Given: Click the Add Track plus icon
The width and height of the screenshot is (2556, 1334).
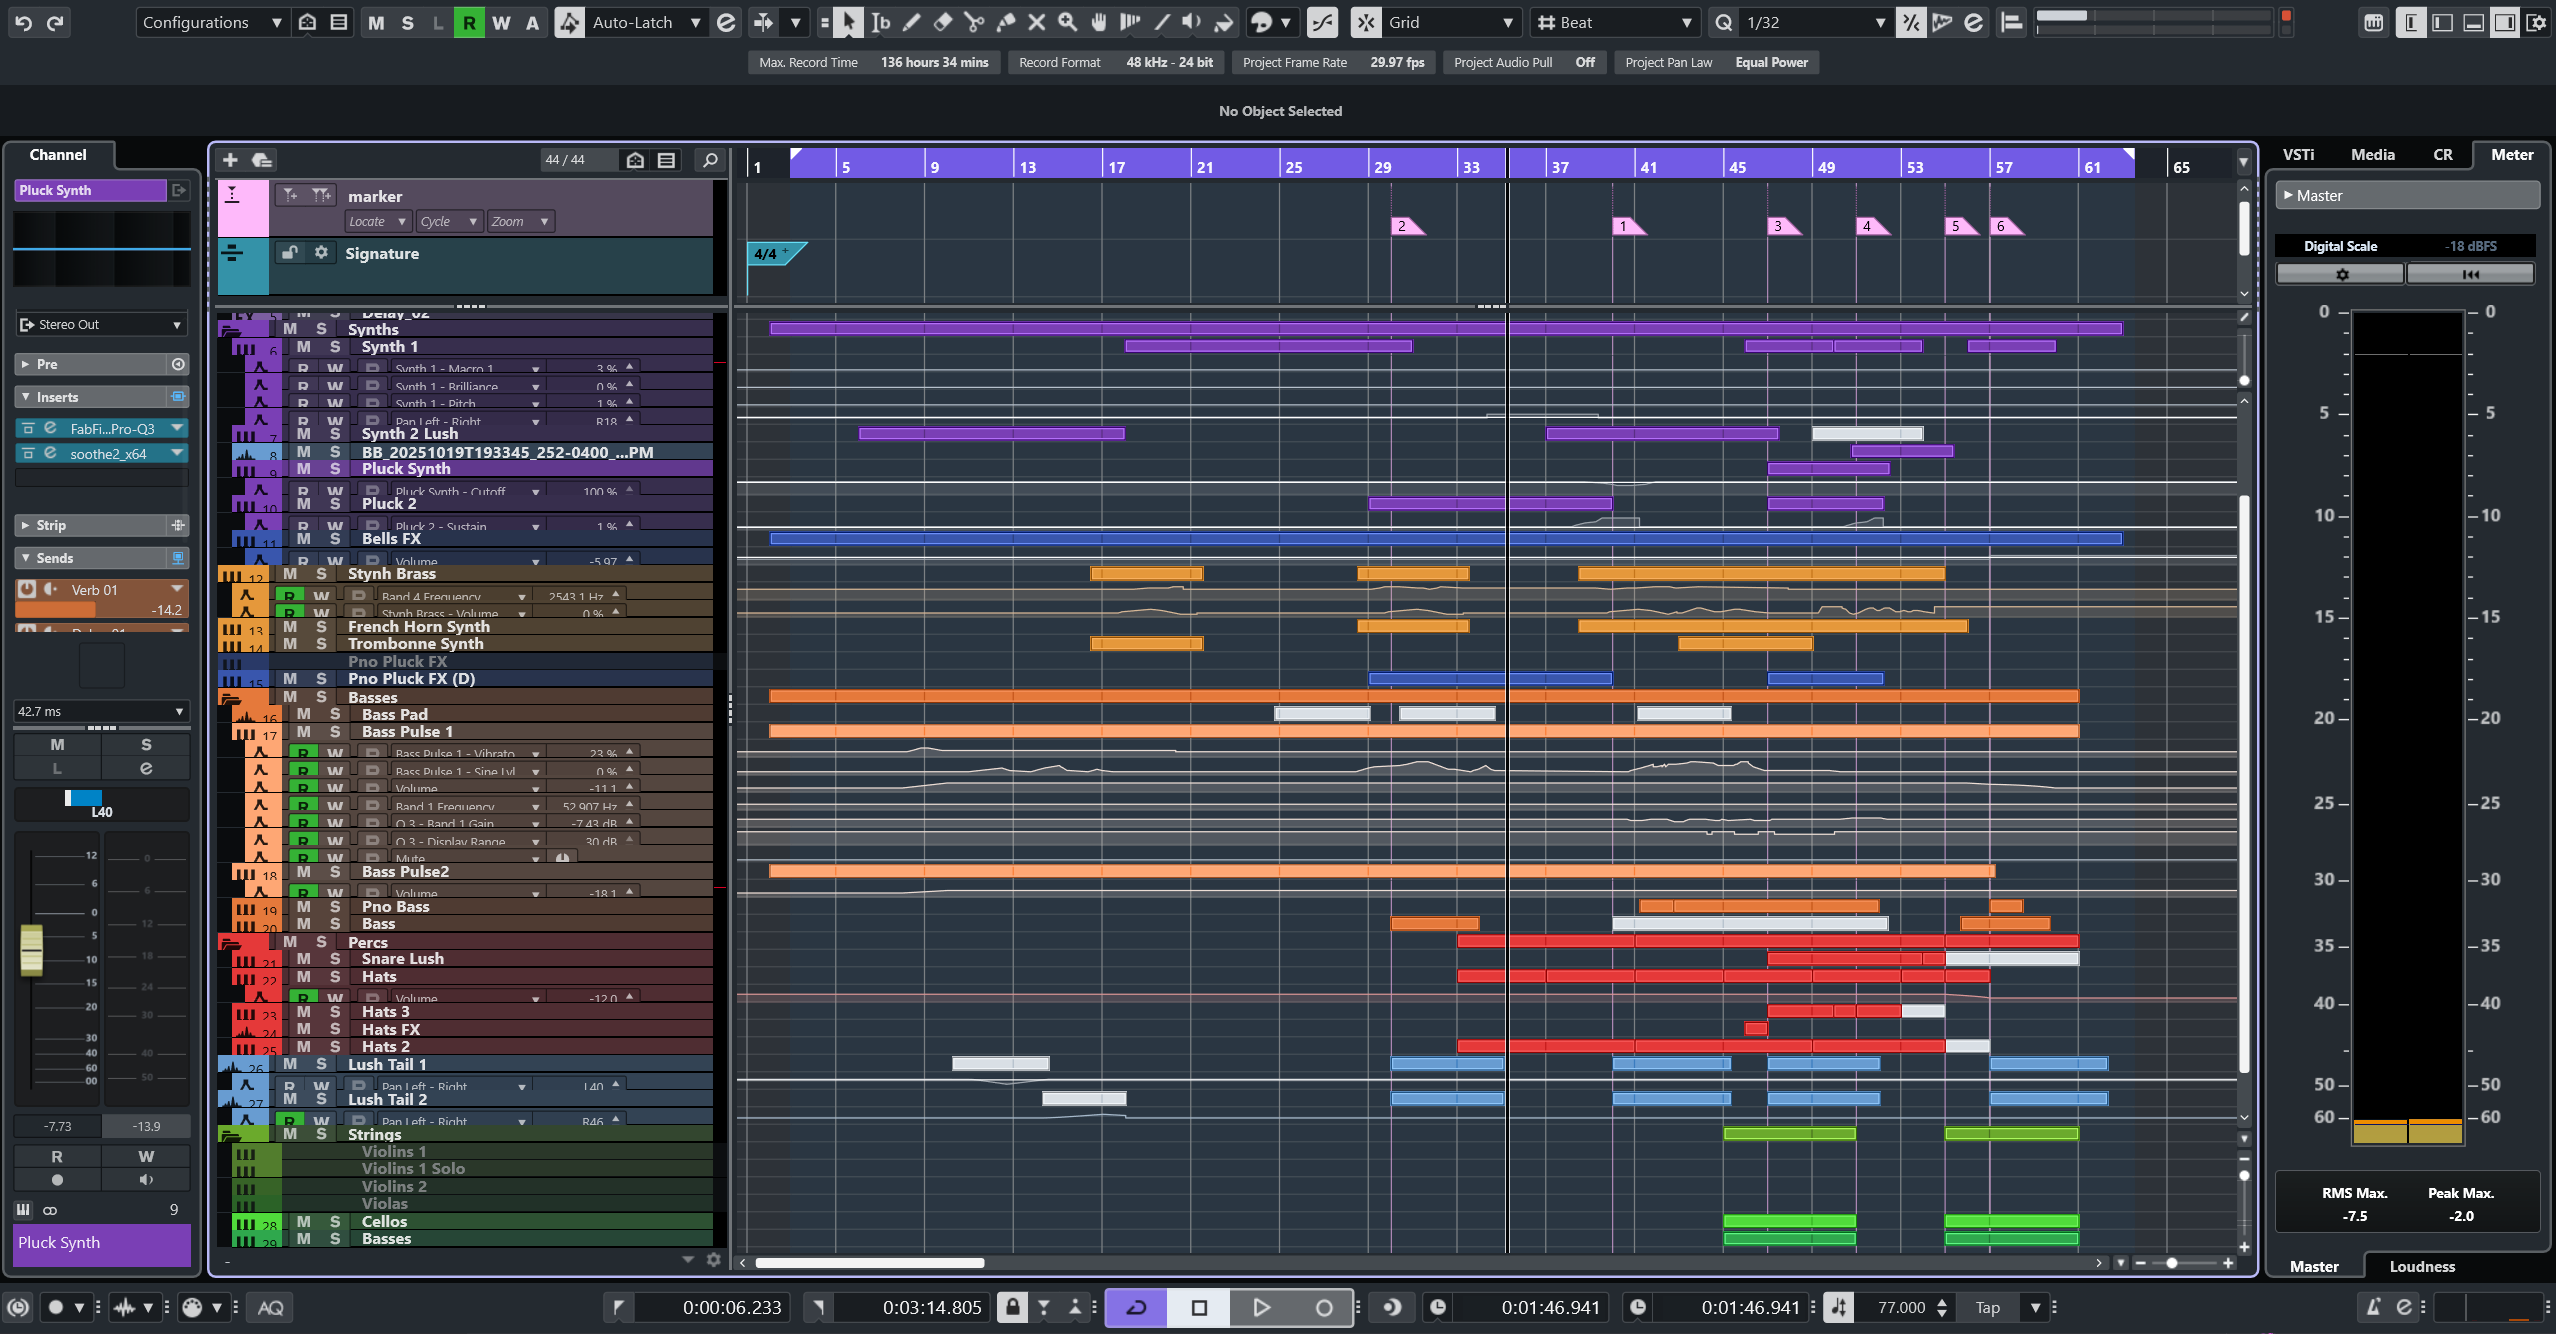Looking at the screenshot, I should [x=230, y=160].
